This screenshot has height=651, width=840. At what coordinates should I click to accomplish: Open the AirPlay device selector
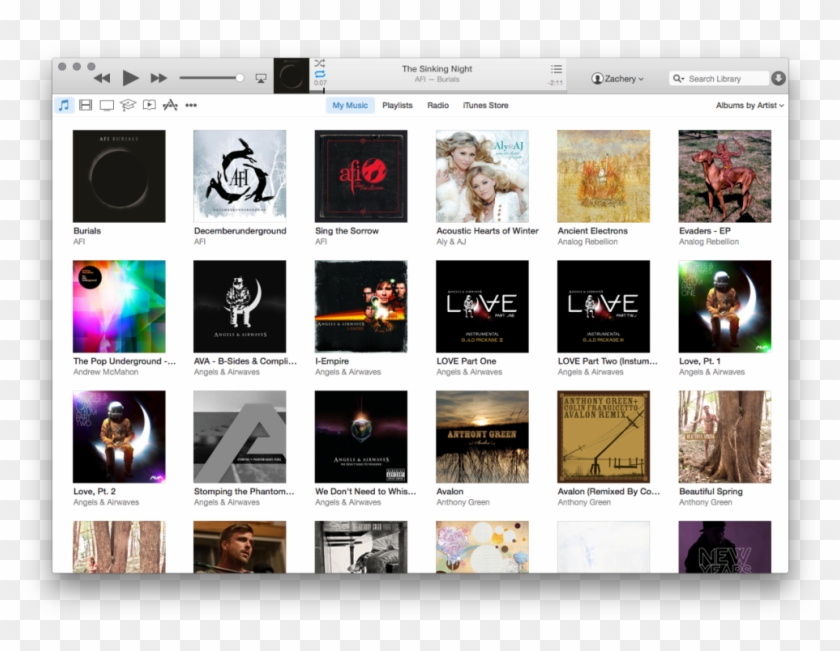tap(261, 79)
